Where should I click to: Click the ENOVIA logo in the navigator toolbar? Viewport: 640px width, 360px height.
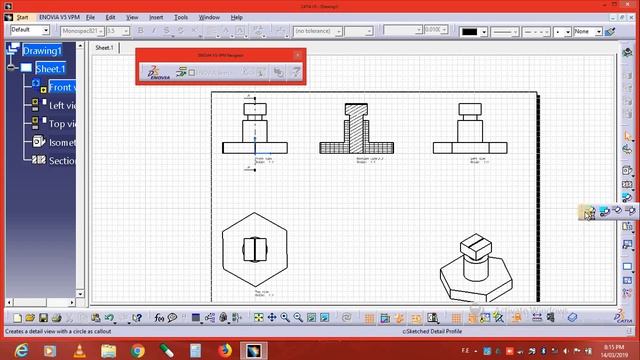tap(159, 72)
